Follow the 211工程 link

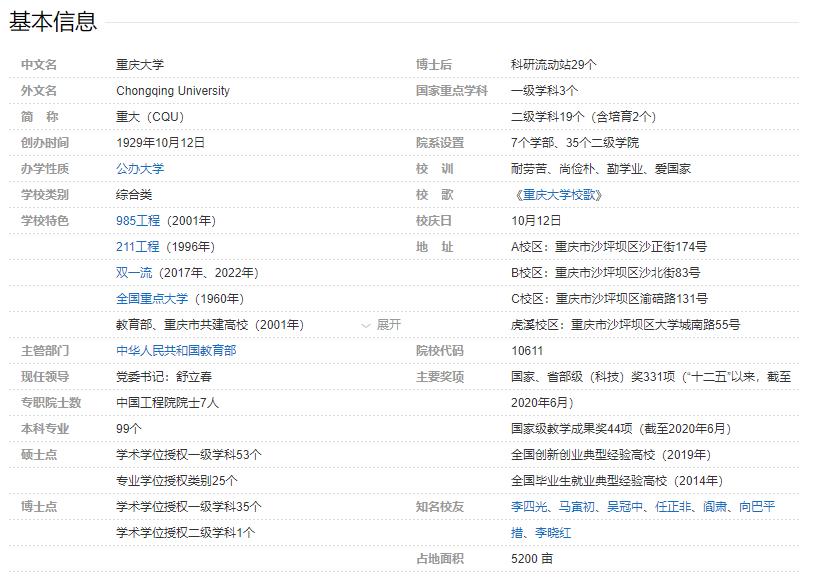coord(138,247)
